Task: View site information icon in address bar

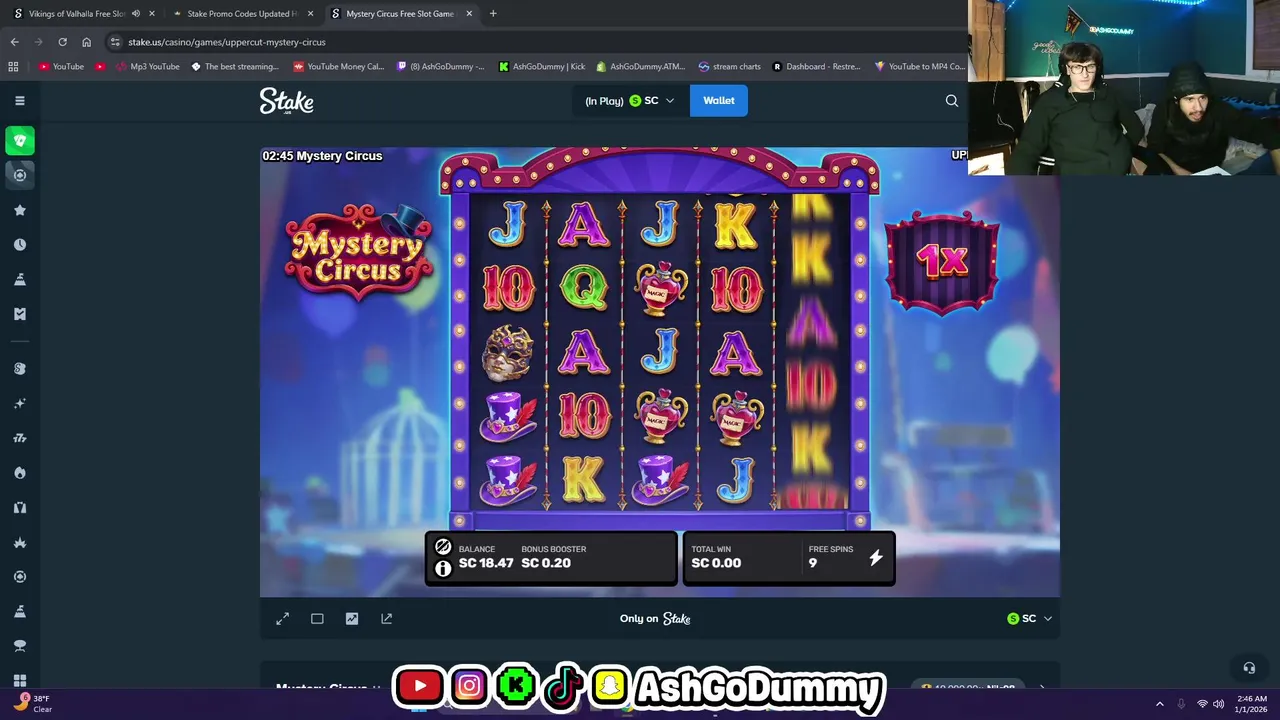Action: [116, 42]
